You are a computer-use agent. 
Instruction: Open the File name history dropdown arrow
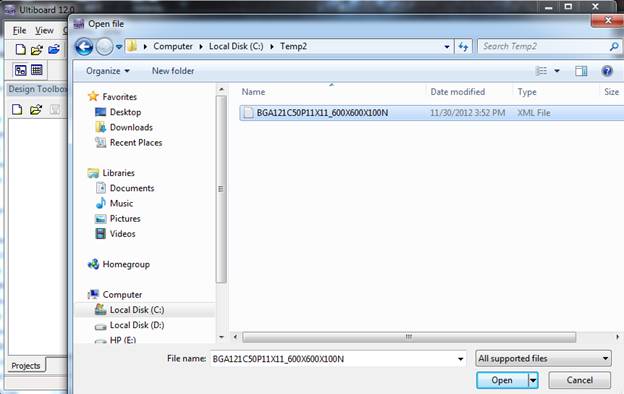[x=461, y=359]
